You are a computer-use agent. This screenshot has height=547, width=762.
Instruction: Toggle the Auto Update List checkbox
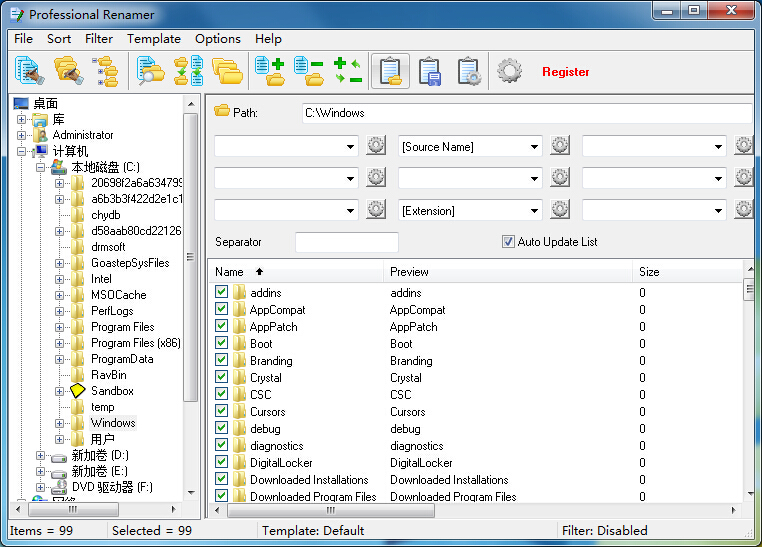(508, 242)
